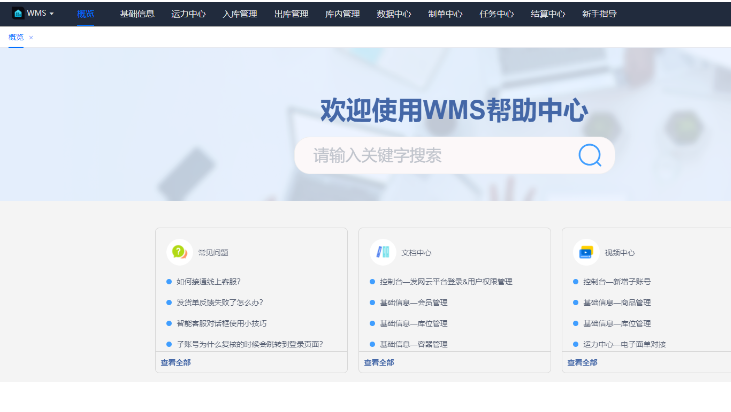The height and width of the screenshot is (412, 731).
Task: Open the 数据中心 menu
Action: coord(394,14)
